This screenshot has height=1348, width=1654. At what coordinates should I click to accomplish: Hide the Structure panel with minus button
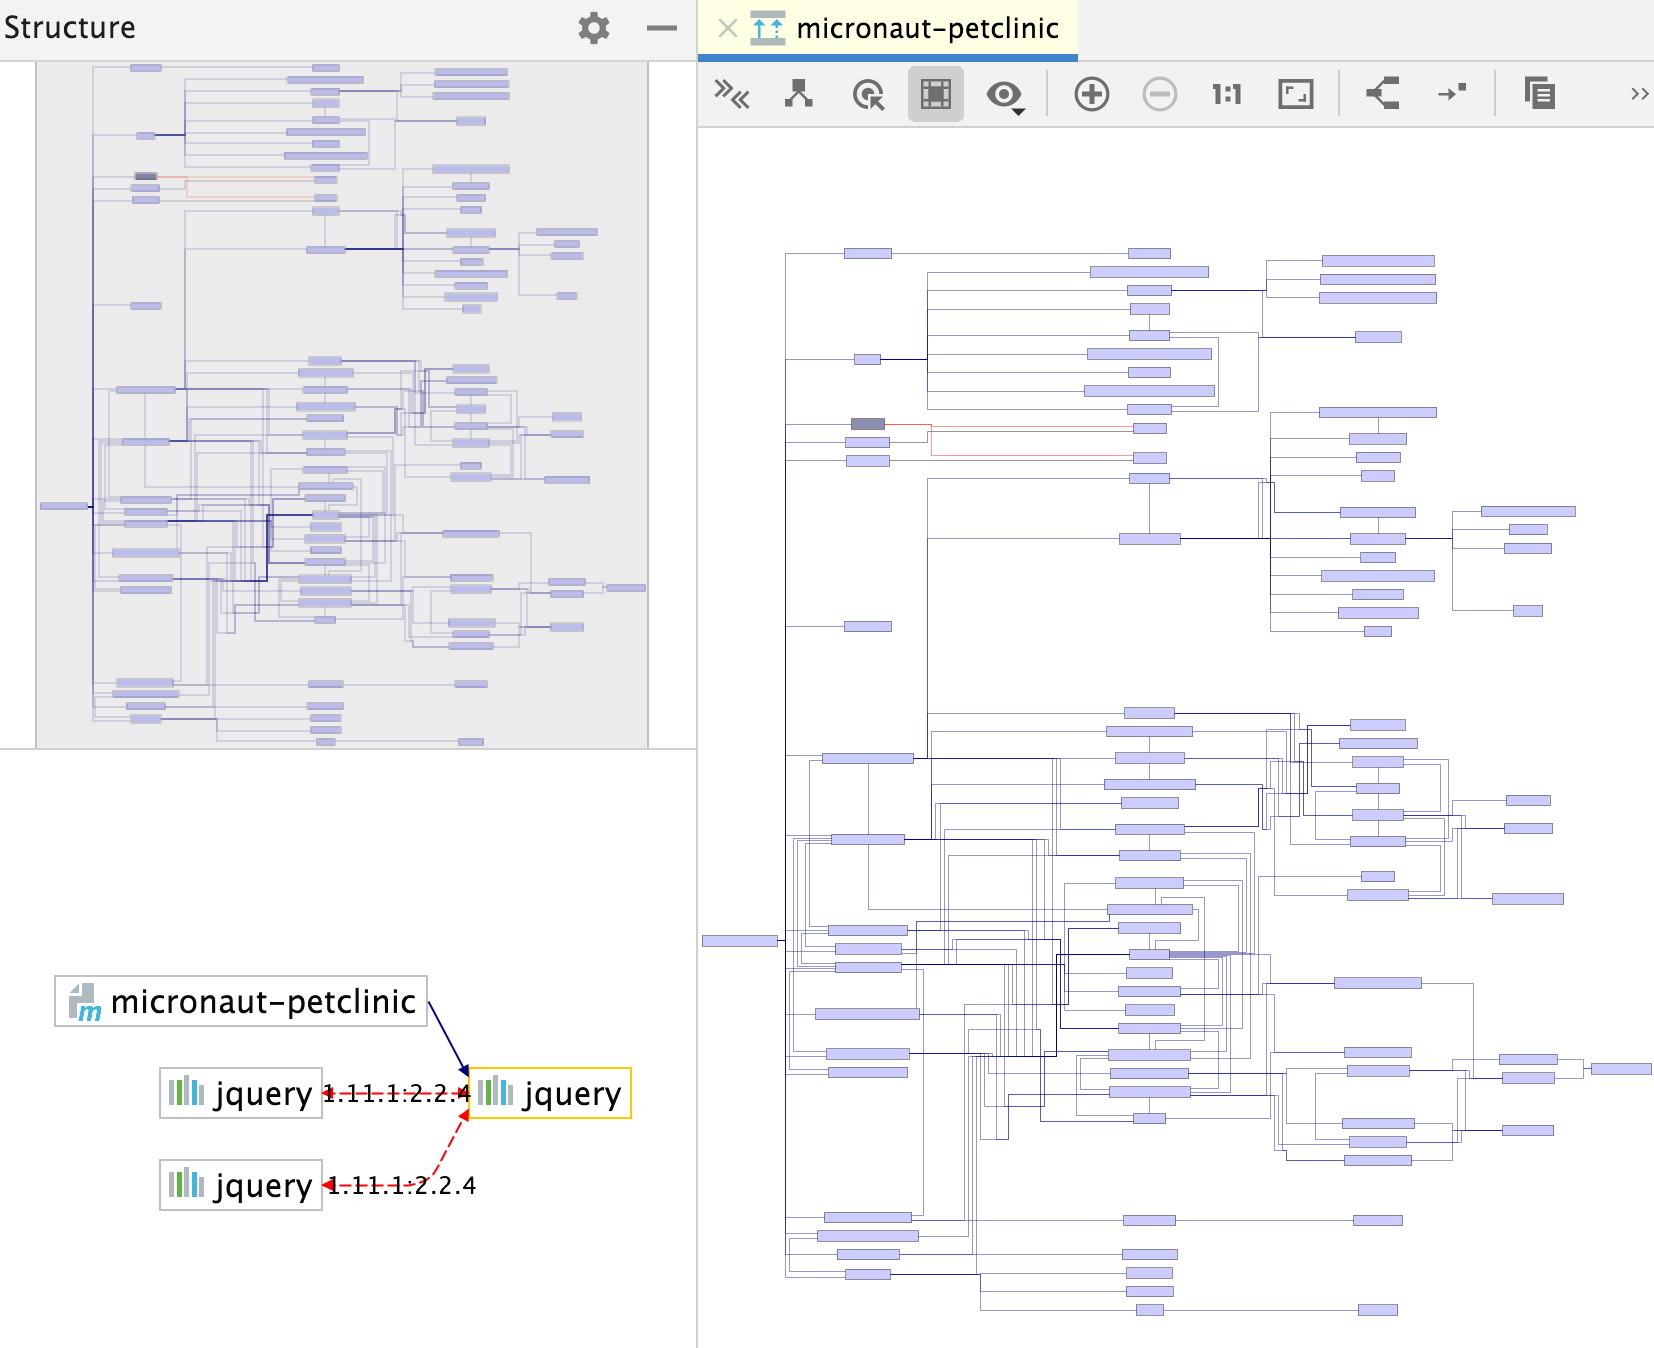662,28
